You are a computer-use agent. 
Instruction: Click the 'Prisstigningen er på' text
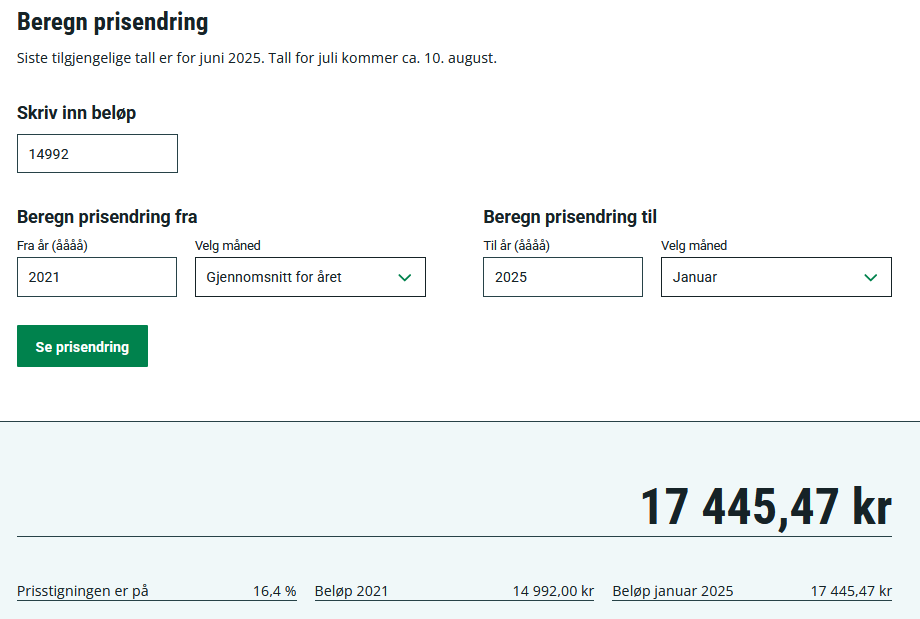(83, 591)
